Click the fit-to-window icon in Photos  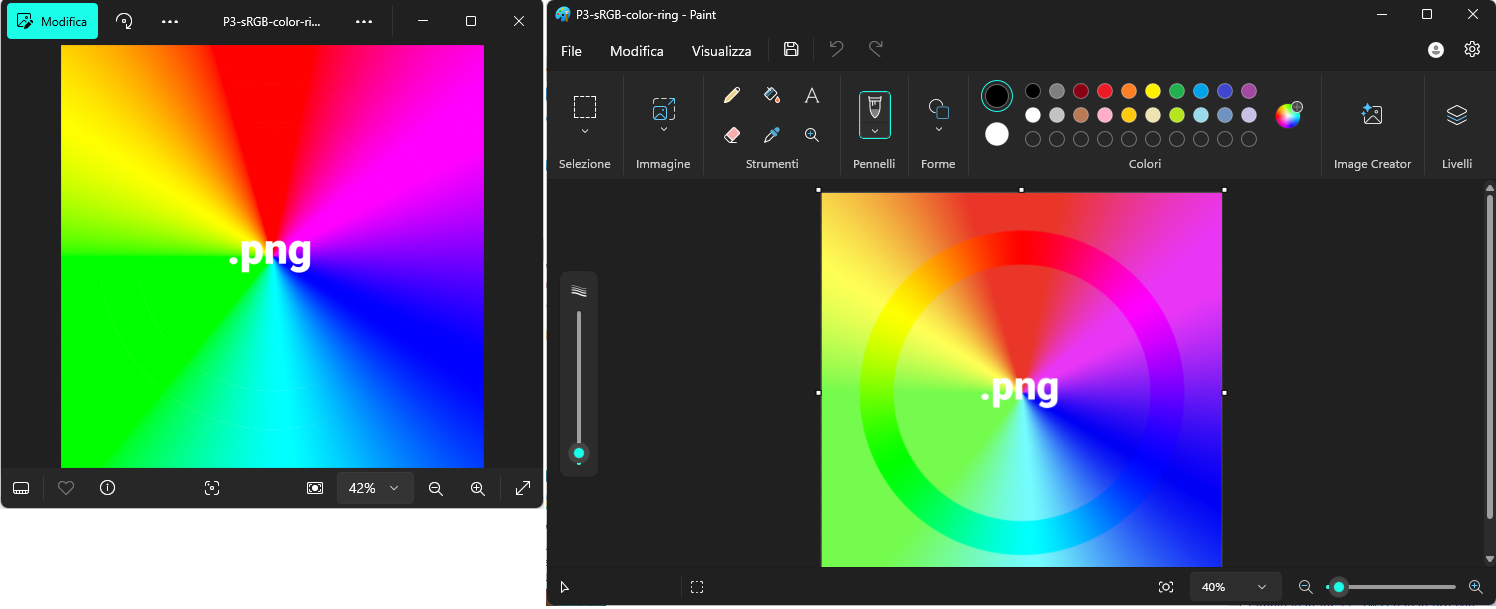[315, 488]
